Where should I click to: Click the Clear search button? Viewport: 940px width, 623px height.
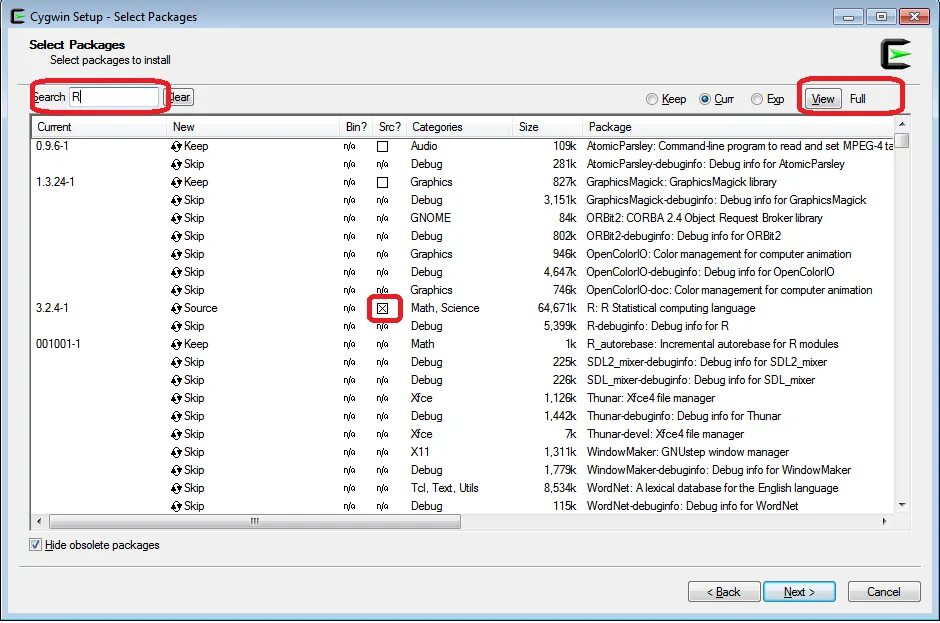[x=179, y=97]
